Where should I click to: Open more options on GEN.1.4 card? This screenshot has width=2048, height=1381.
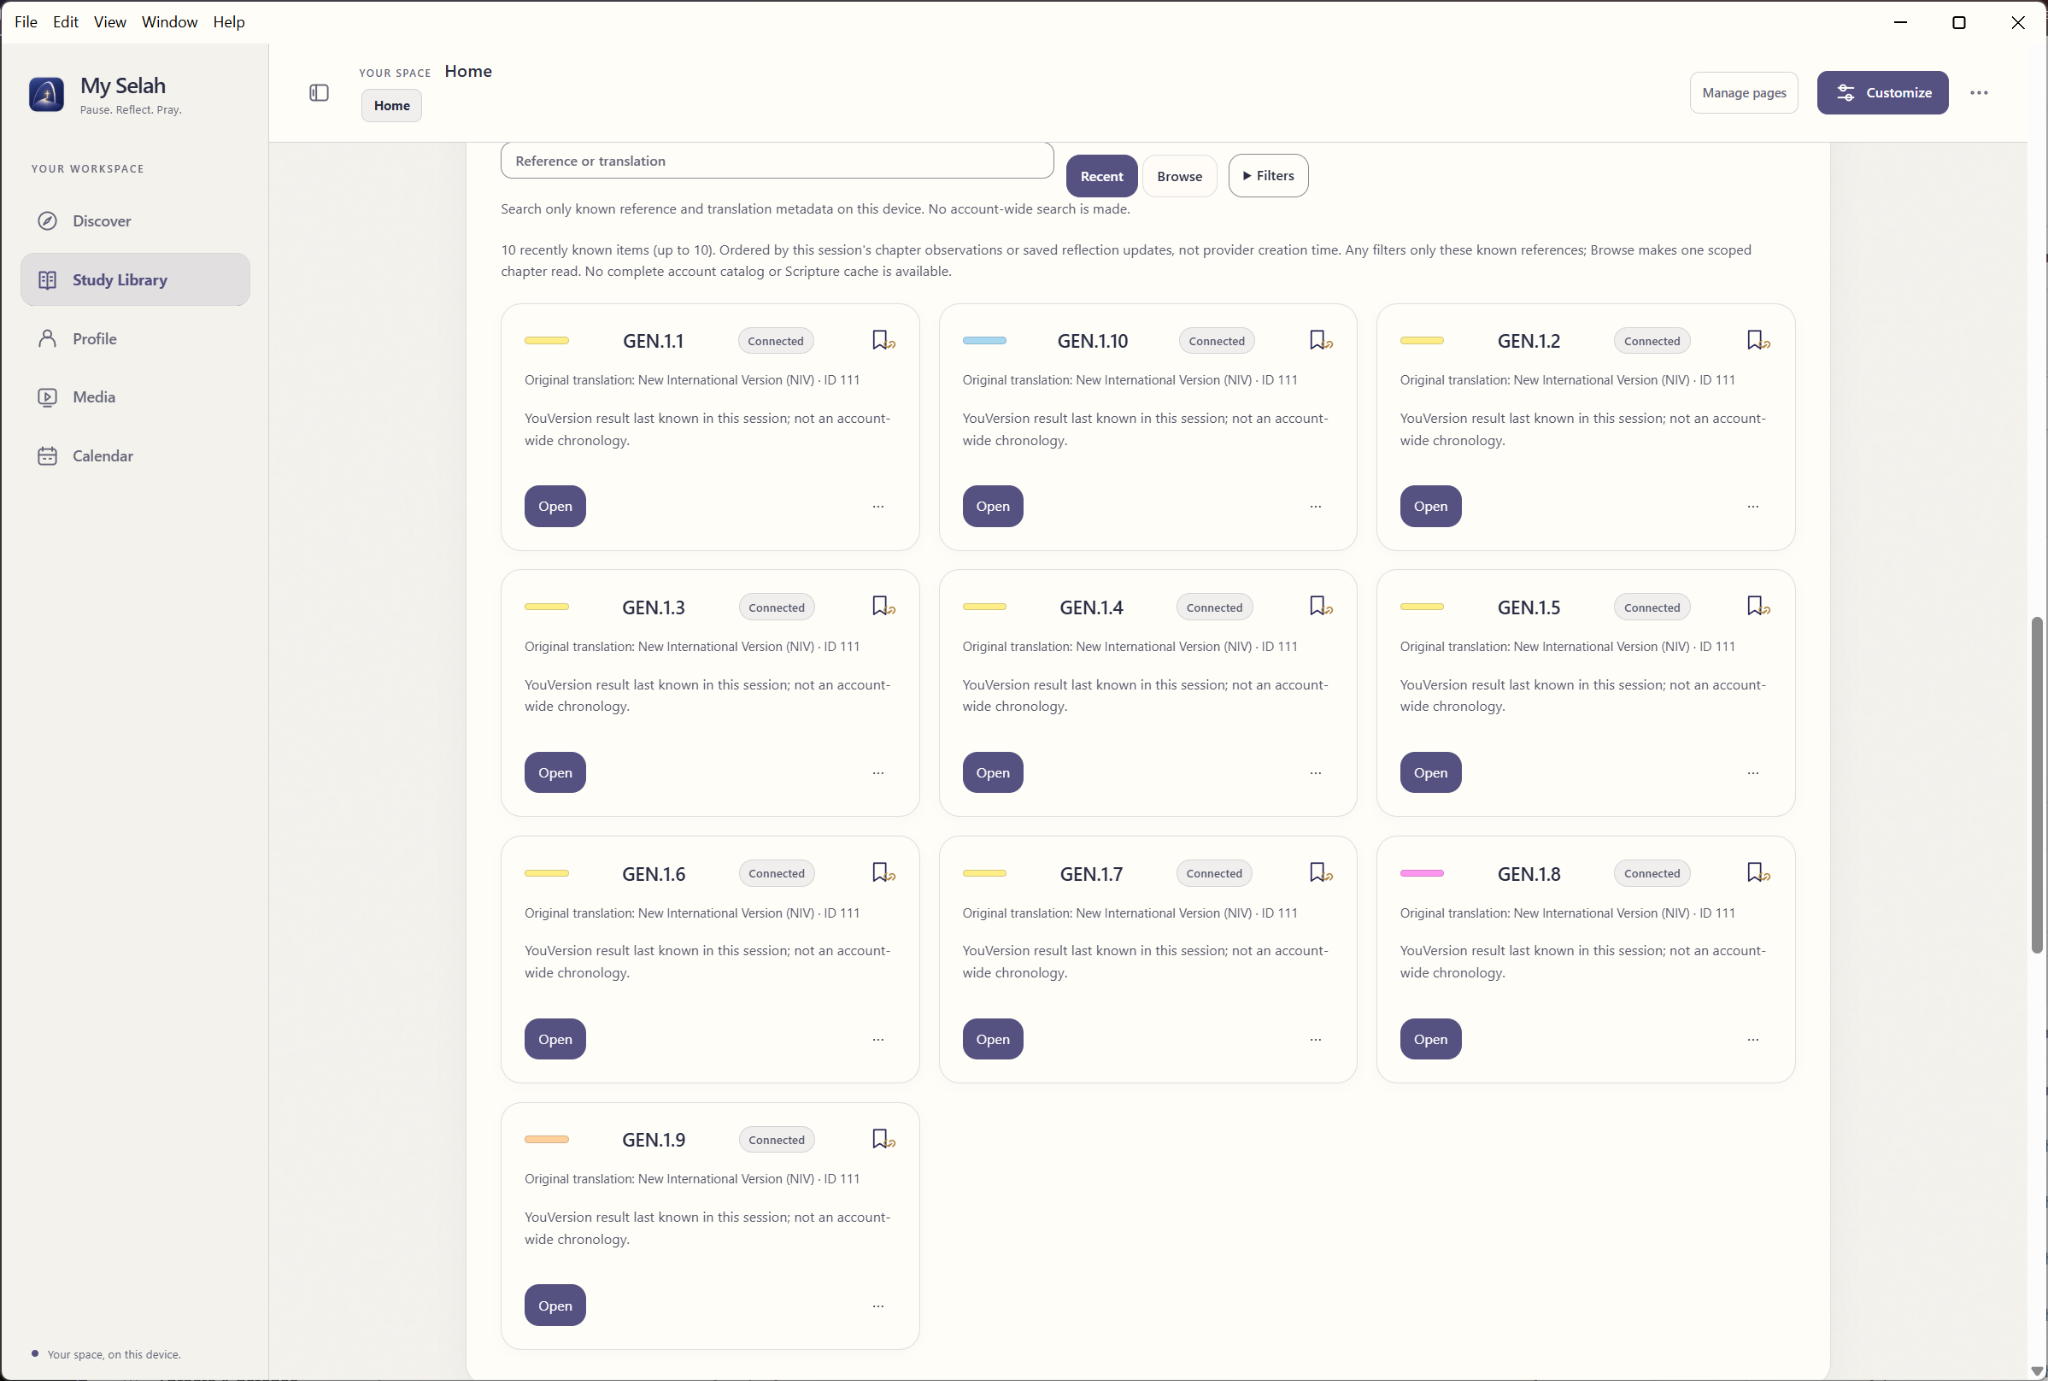coord(1315,773)
